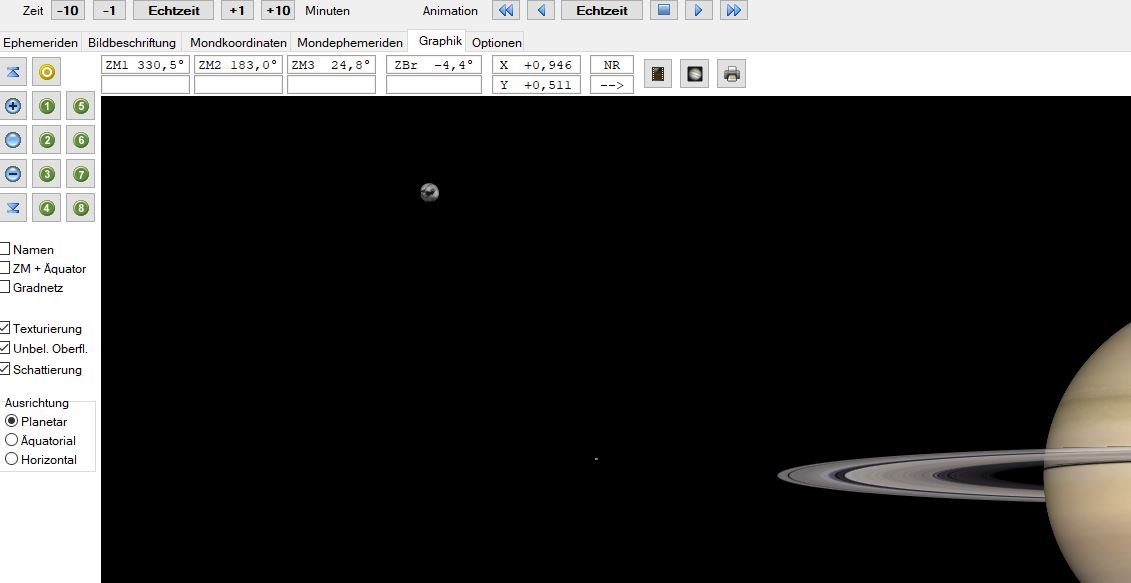1131x583 pixels.
Task: Uncheck the Schattierung option
Action: (x=5, y=369)
